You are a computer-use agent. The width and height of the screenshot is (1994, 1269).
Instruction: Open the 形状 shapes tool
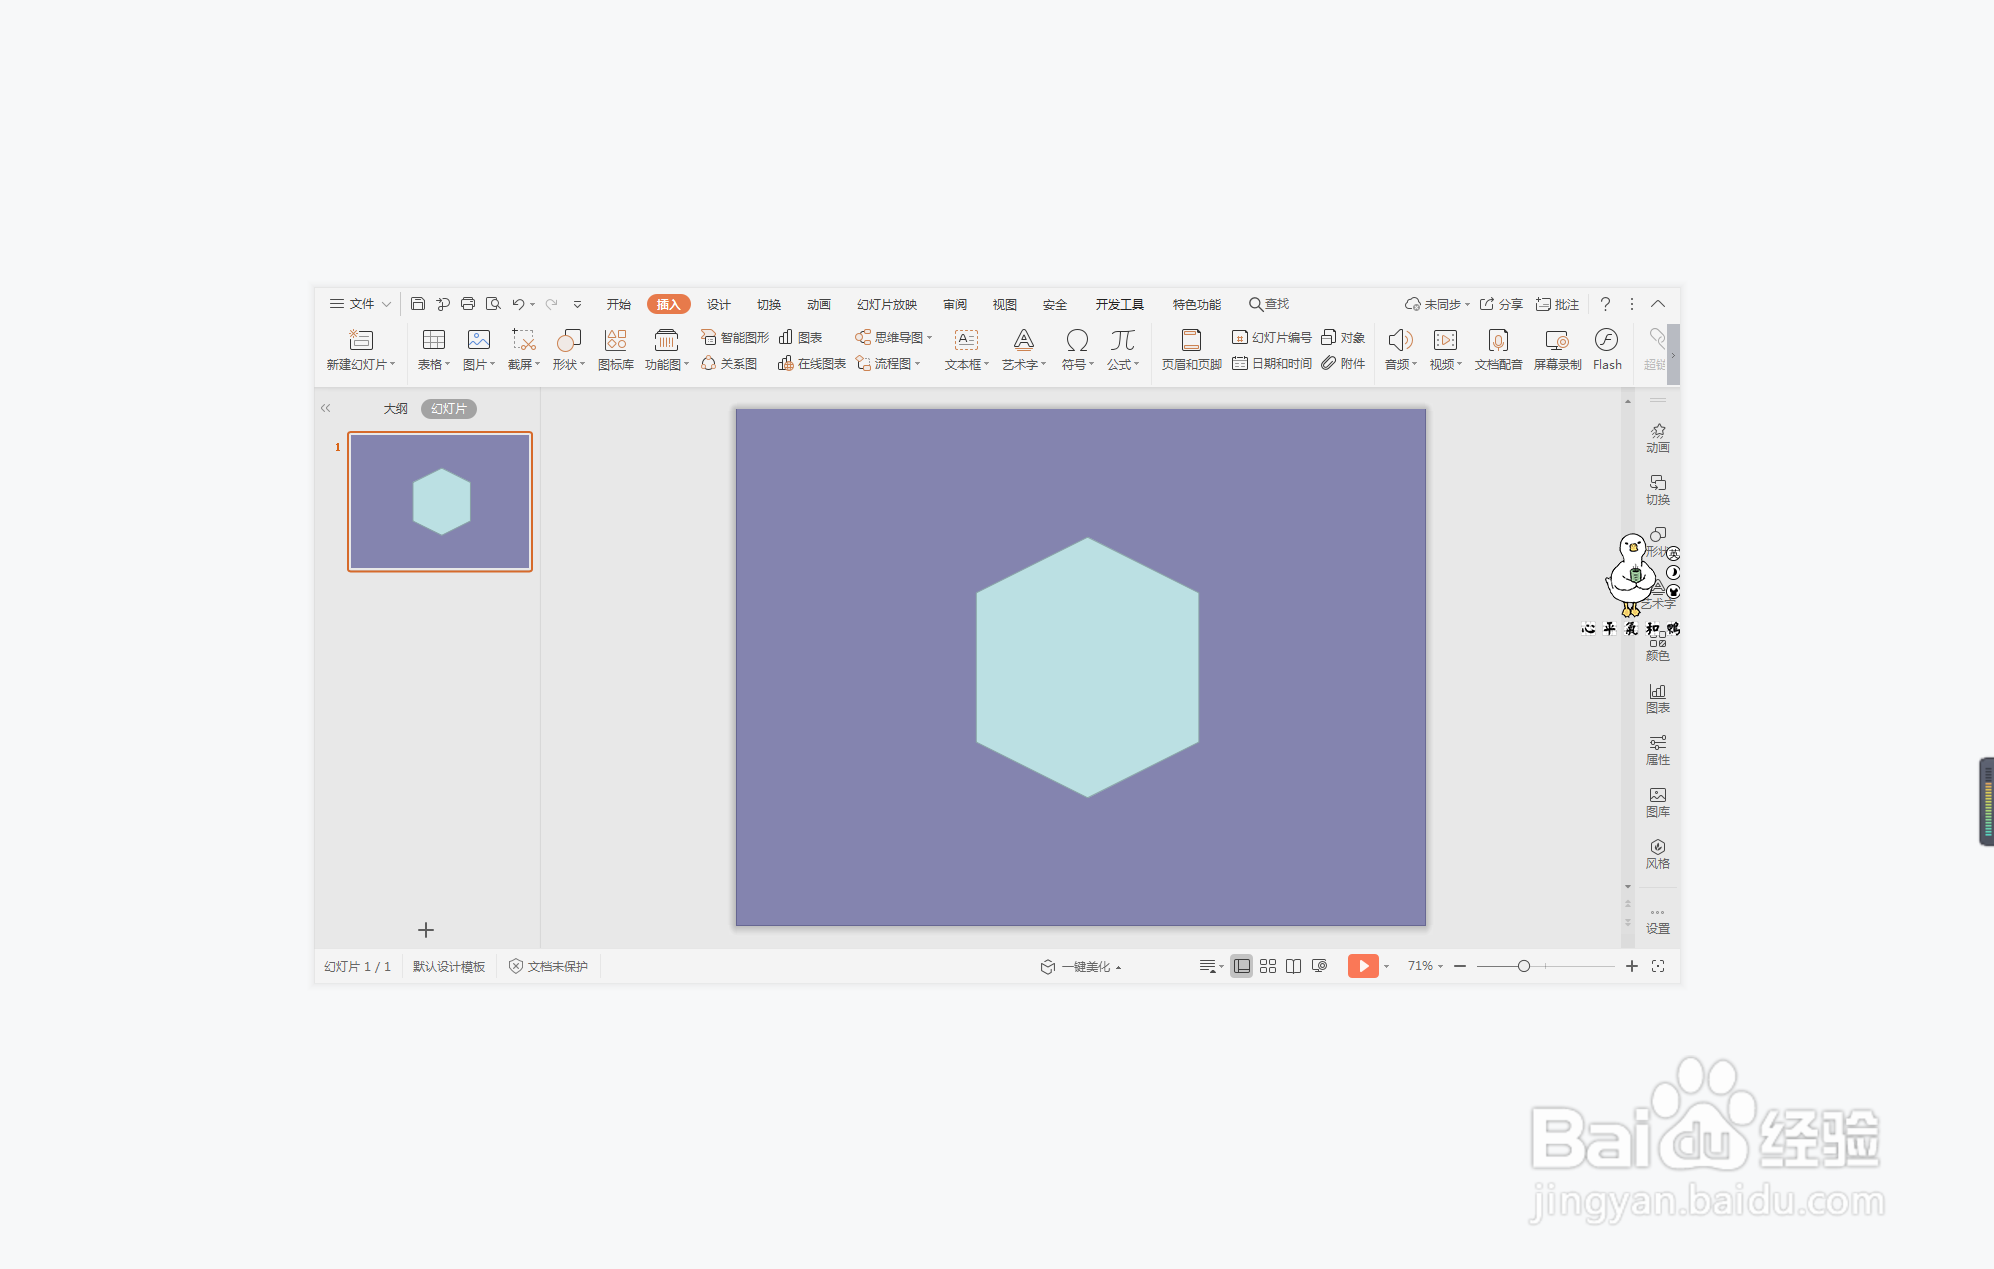pyautogui.click(x=569, y=350)
